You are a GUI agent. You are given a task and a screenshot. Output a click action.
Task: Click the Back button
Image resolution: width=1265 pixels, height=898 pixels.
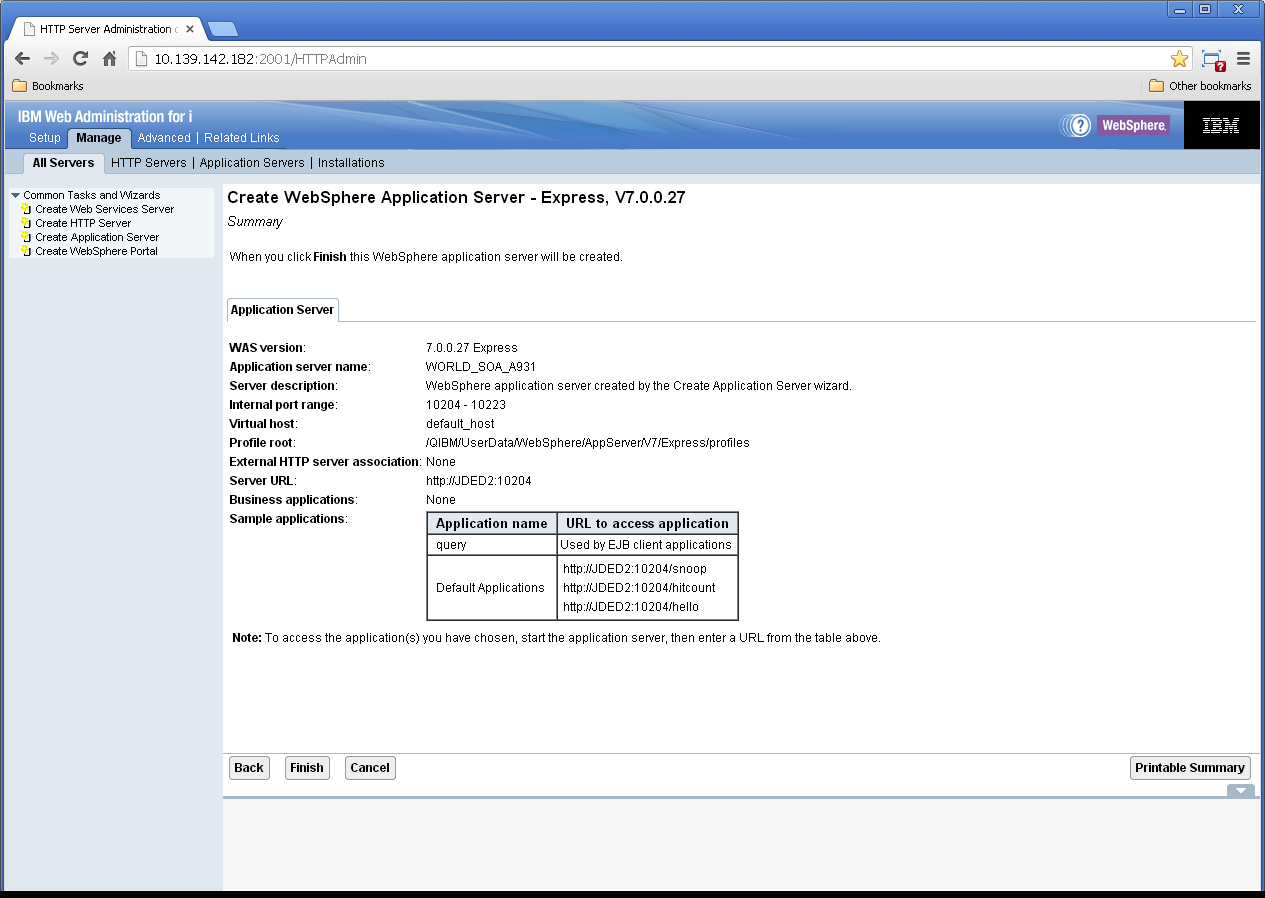tap(249, 768)
